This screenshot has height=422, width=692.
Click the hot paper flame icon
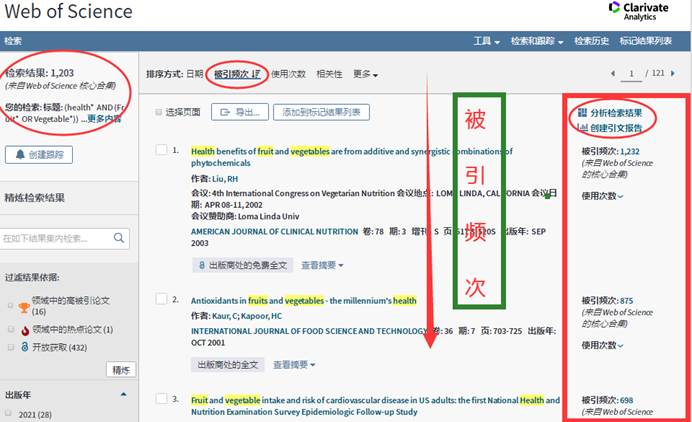click(x=25, y=330)
